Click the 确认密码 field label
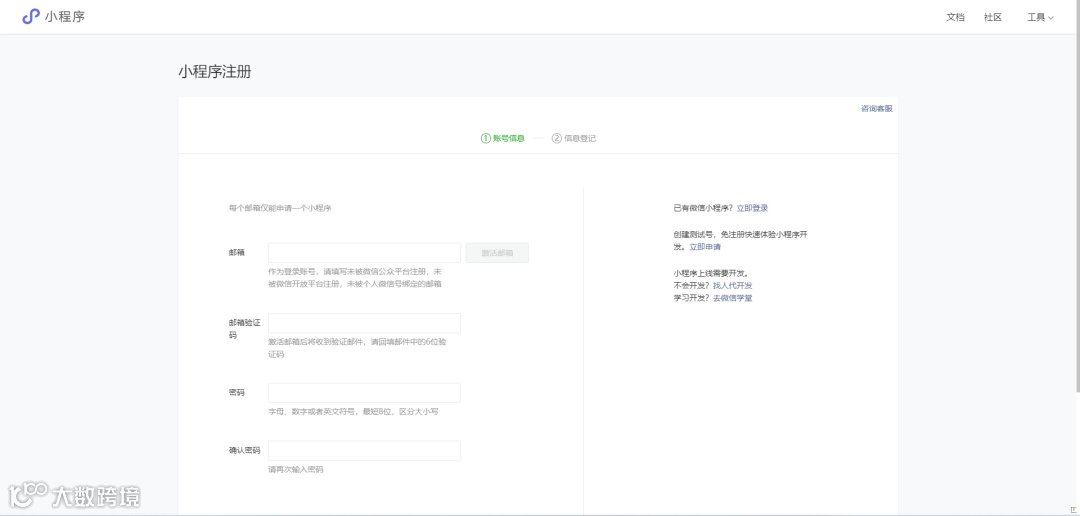Screen dimensions: 1080x516 (x=245, y=451)
